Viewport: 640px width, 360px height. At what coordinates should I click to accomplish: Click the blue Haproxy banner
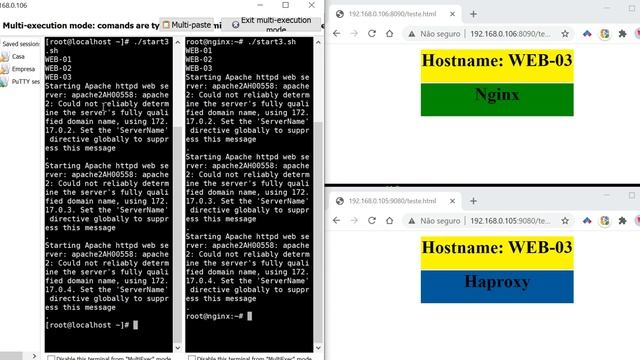click(x=497, y=287)
